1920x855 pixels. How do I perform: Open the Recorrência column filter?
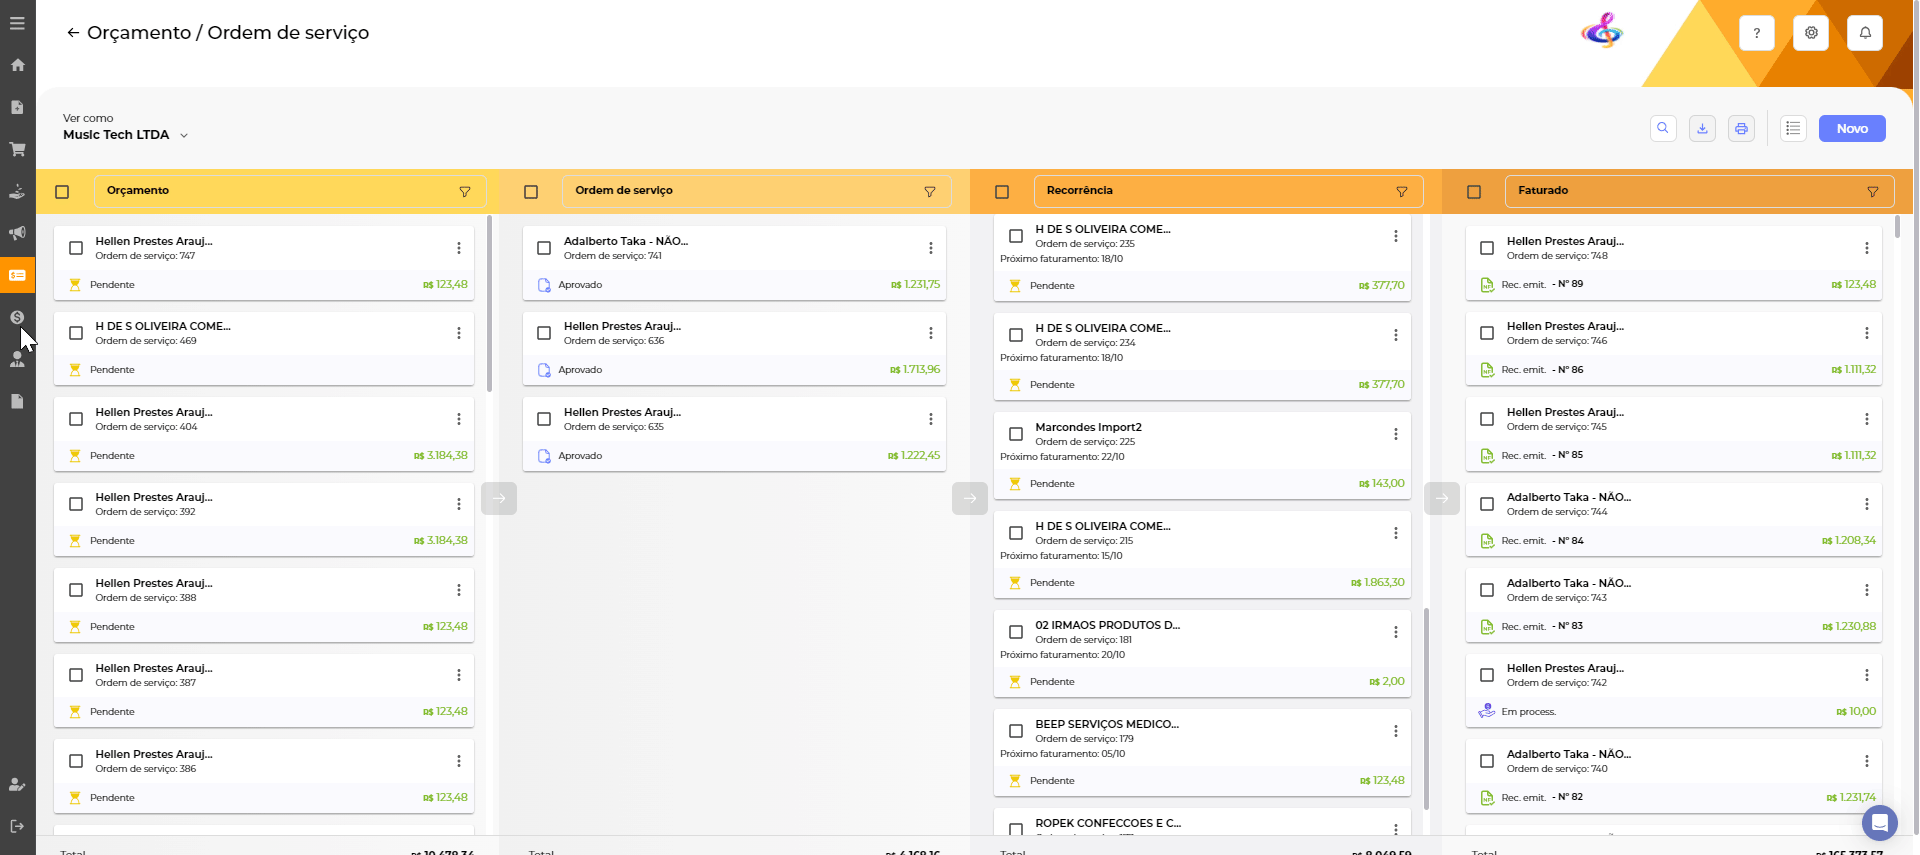tap(1401, 191)
